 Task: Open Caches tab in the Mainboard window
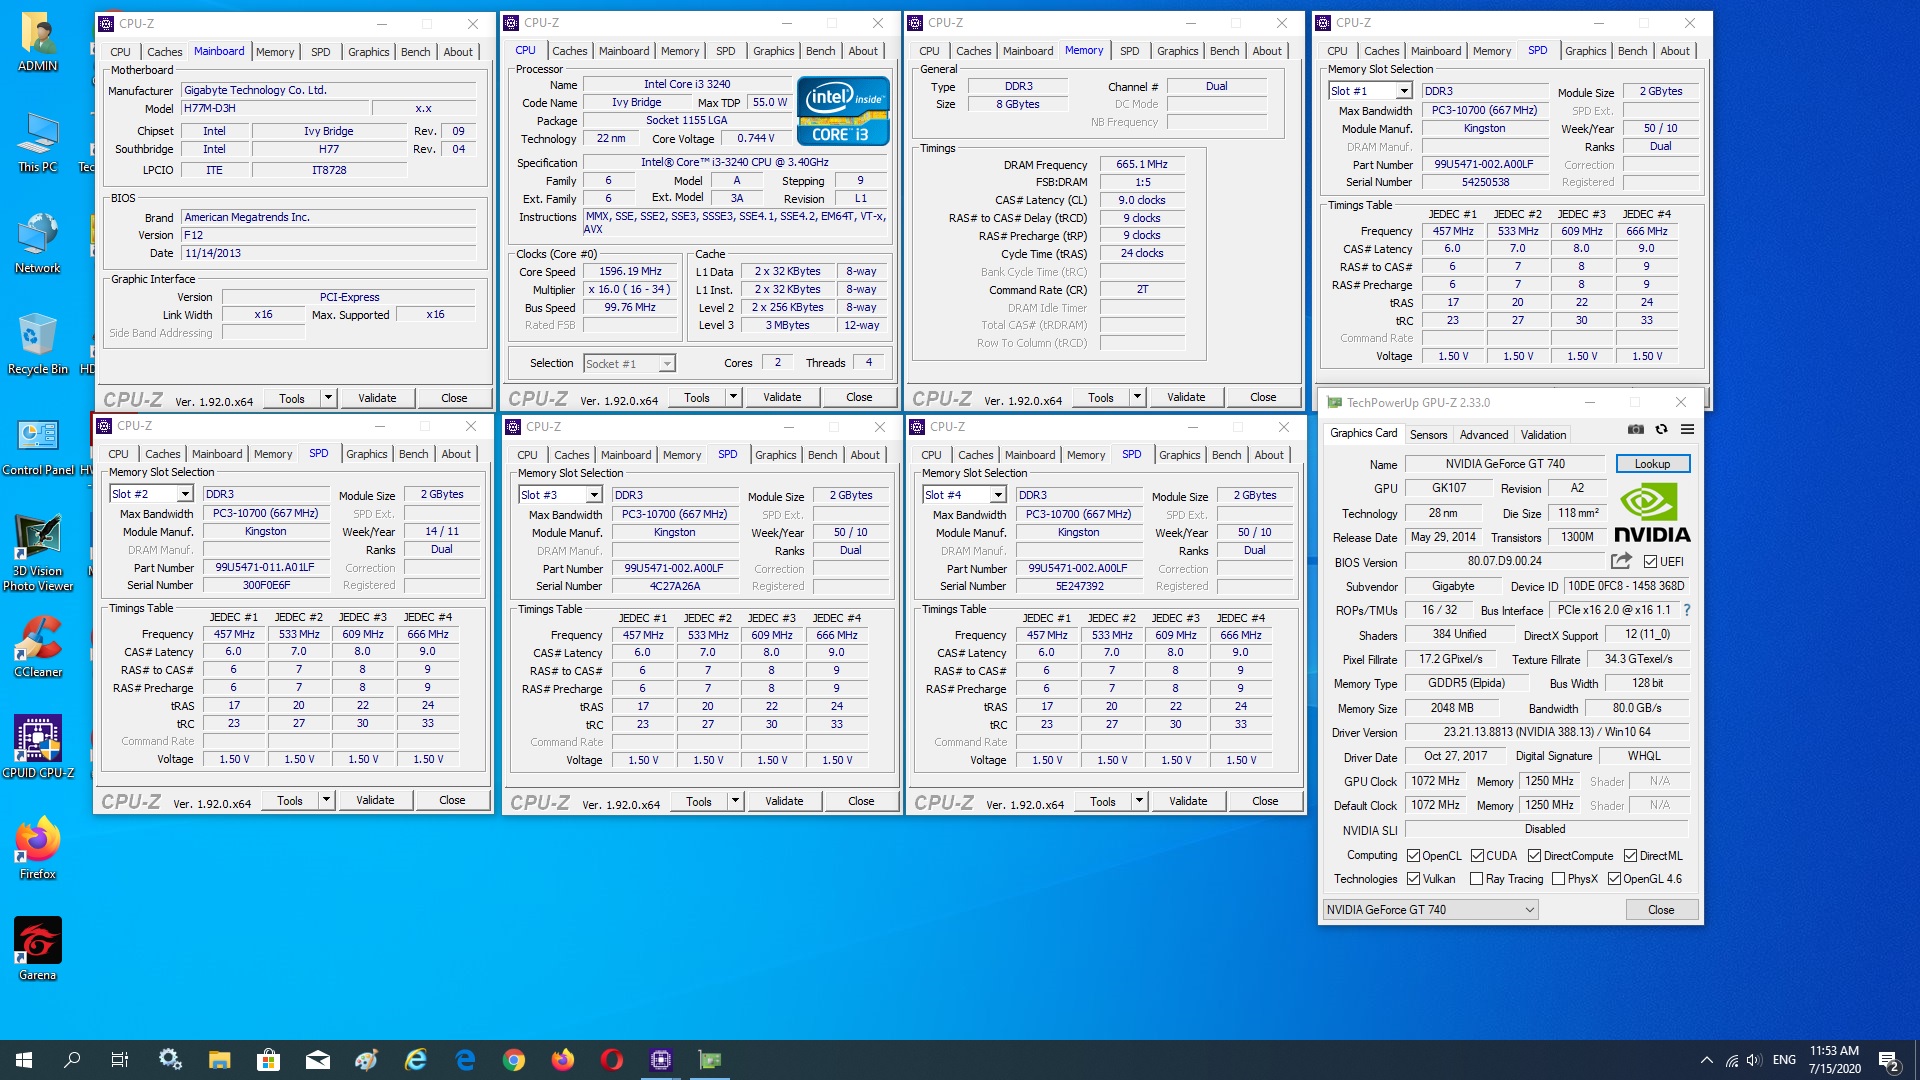(165, 52)
